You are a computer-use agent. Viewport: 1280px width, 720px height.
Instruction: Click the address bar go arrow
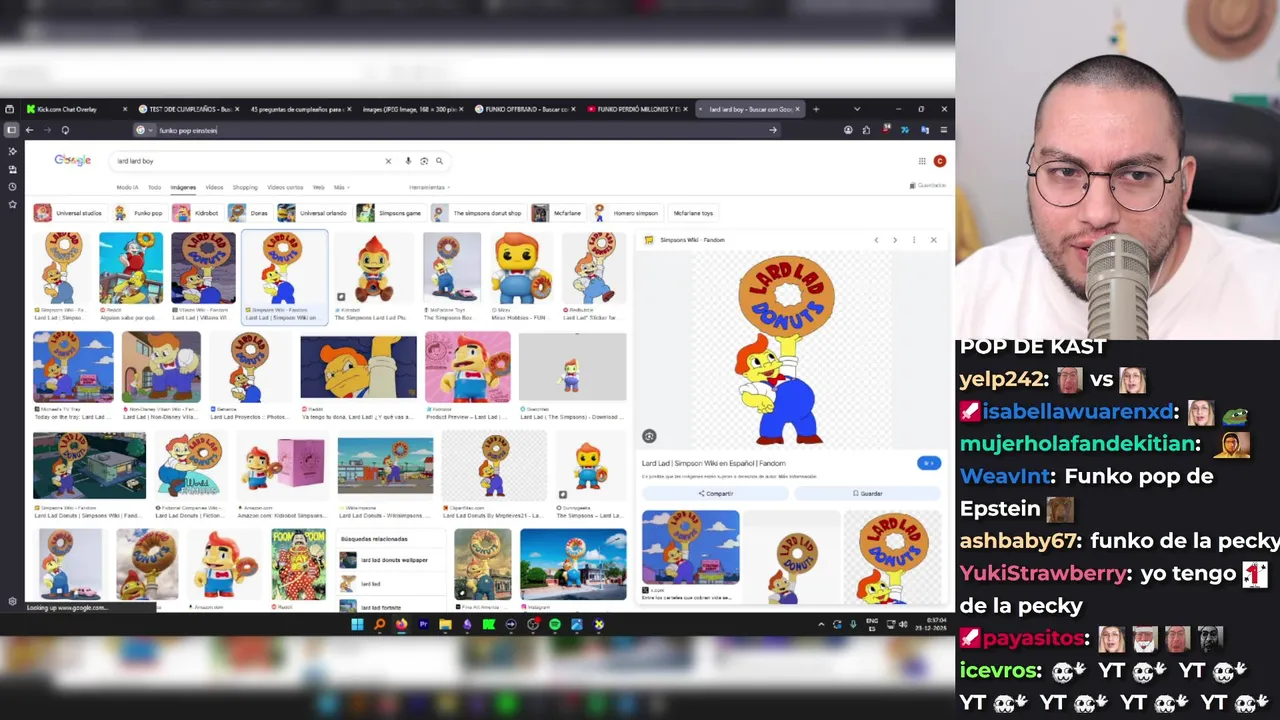click(772, 130)
